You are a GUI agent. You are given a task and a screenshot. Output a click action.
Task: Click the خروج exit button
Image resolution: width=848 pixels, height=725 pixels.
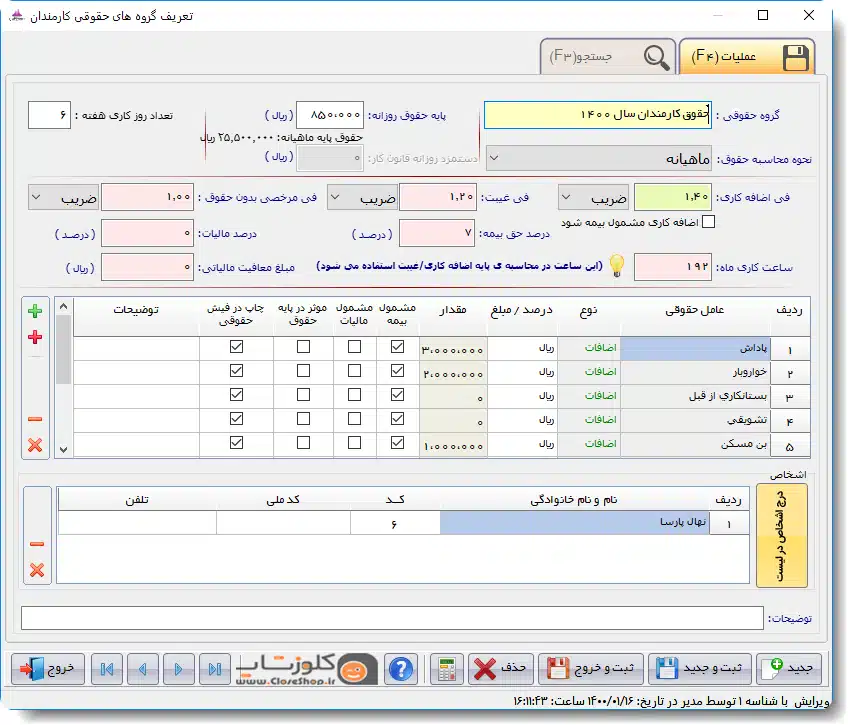tap(48, 669)
